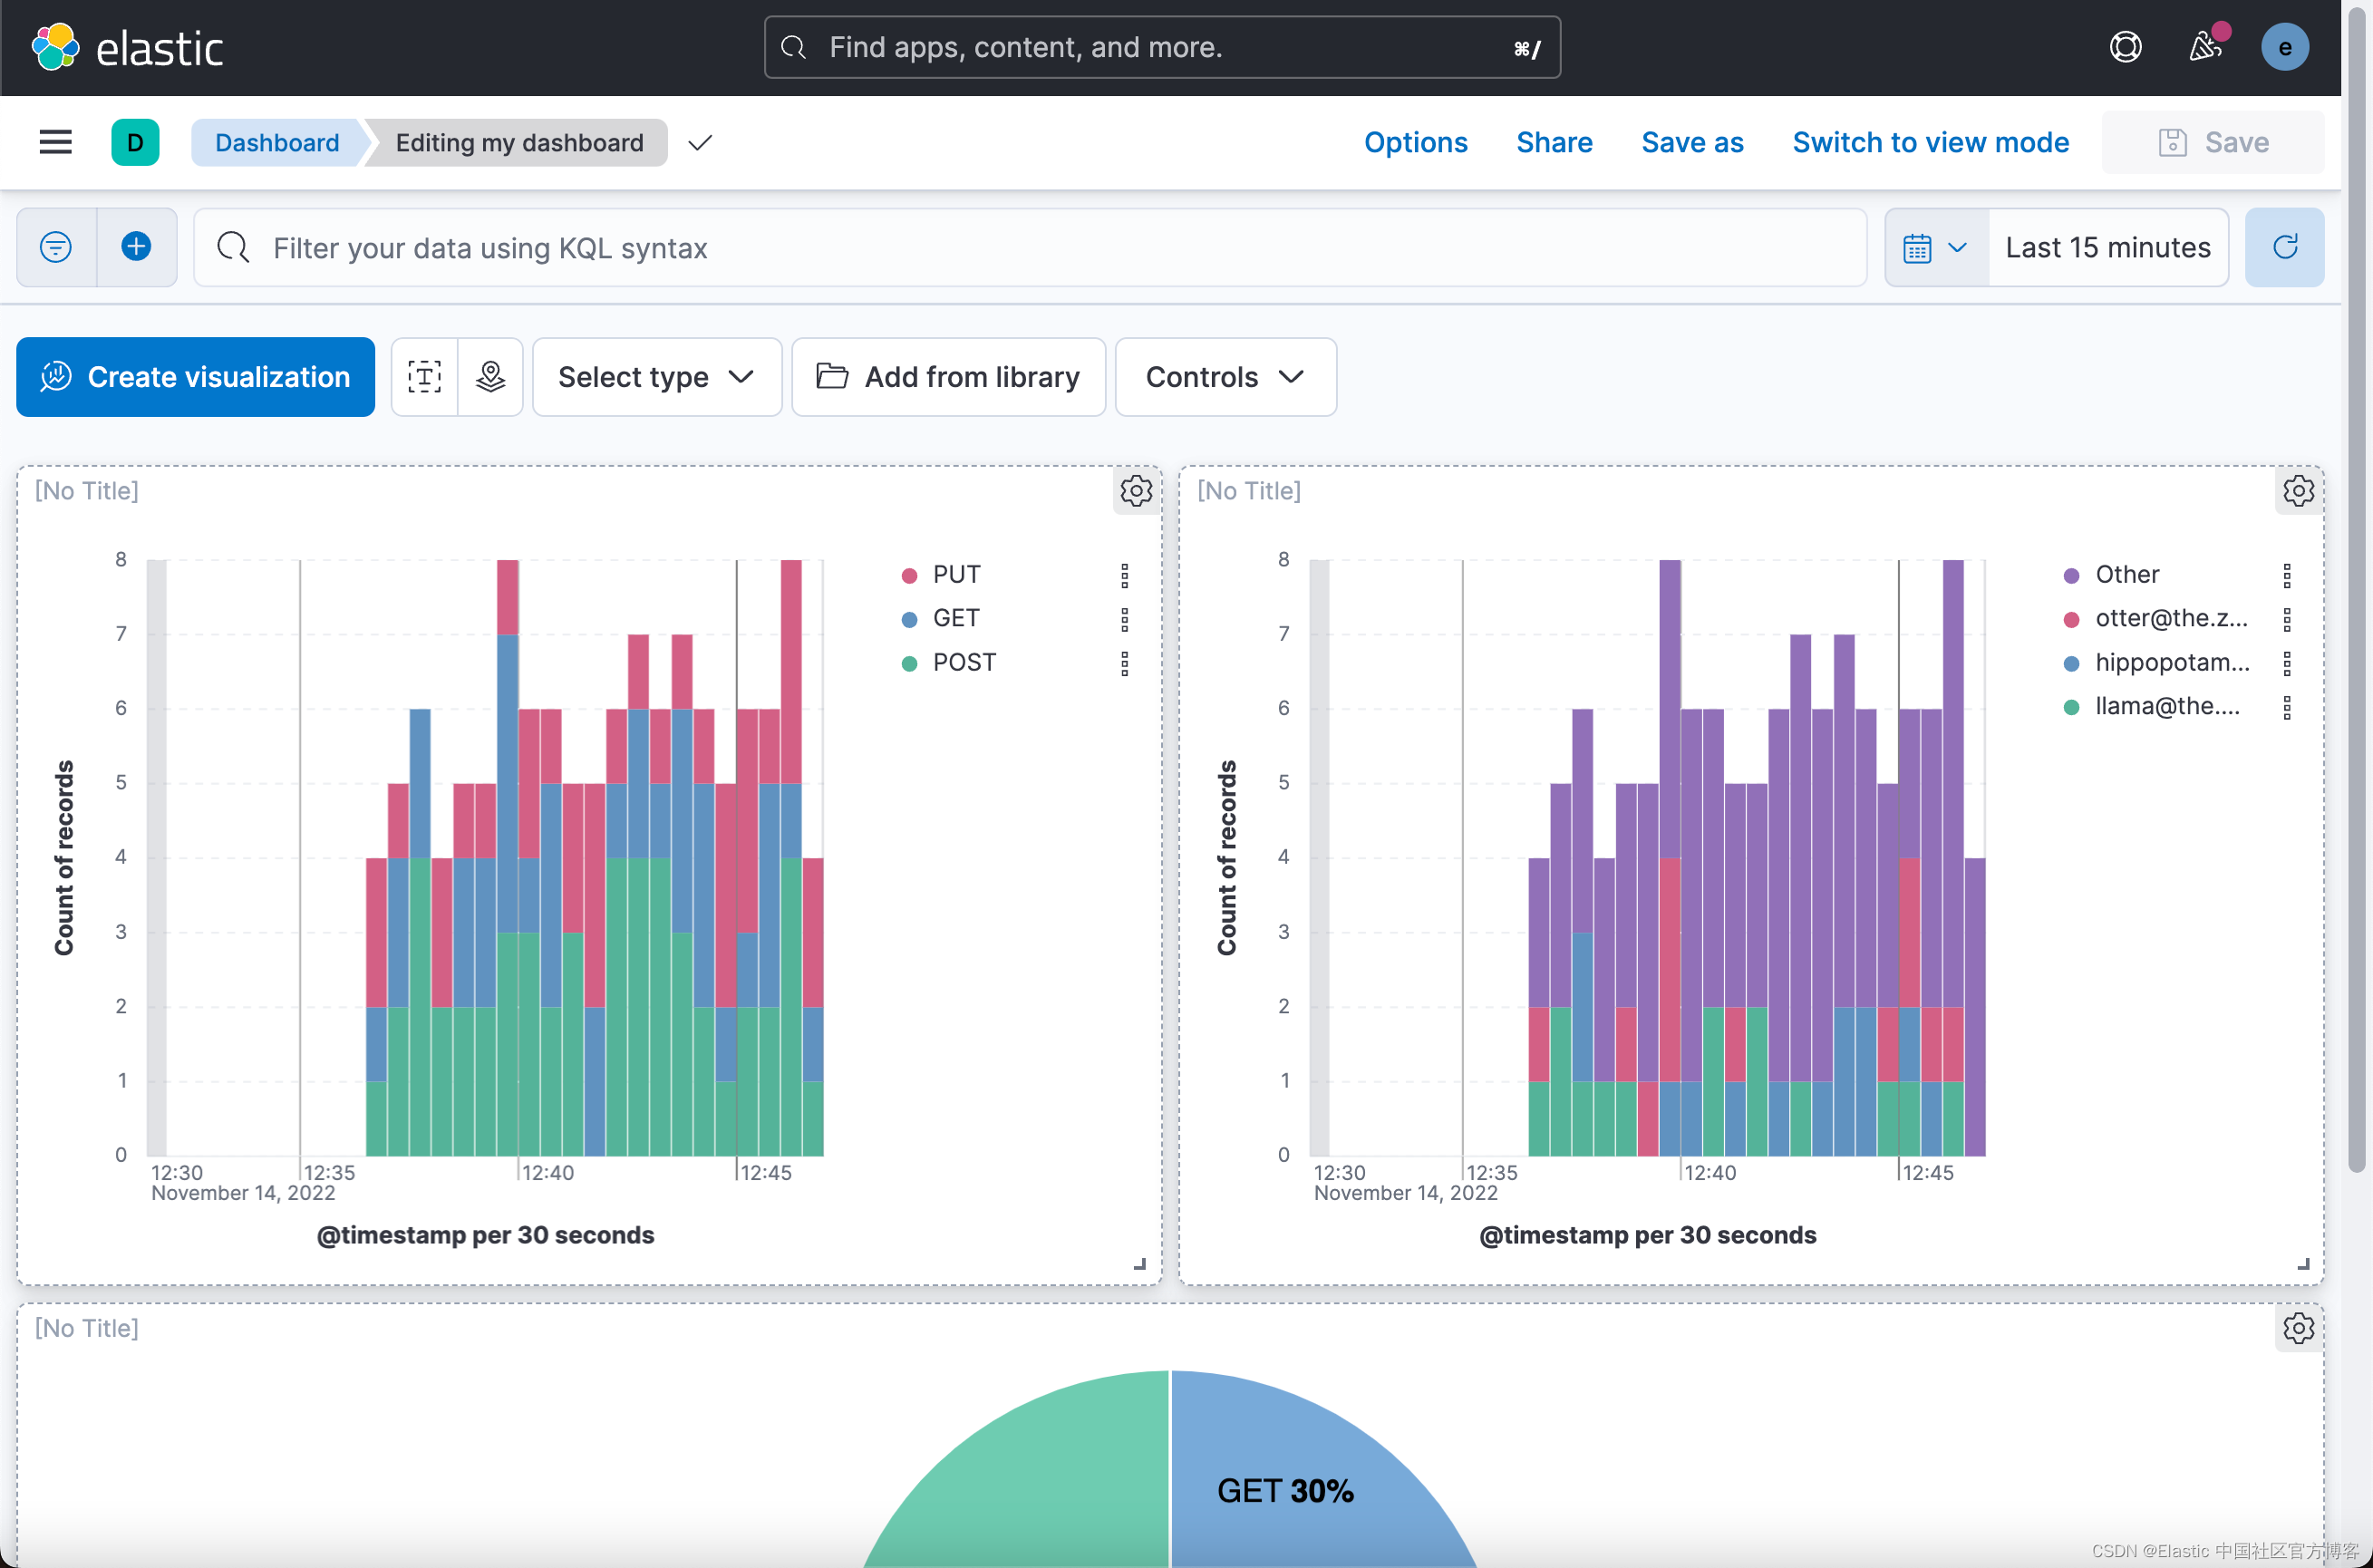Open the date picker calendar dropdown
Image resolution: width=2373 pixels, height=1568 pixels.
click(1934, 247)
